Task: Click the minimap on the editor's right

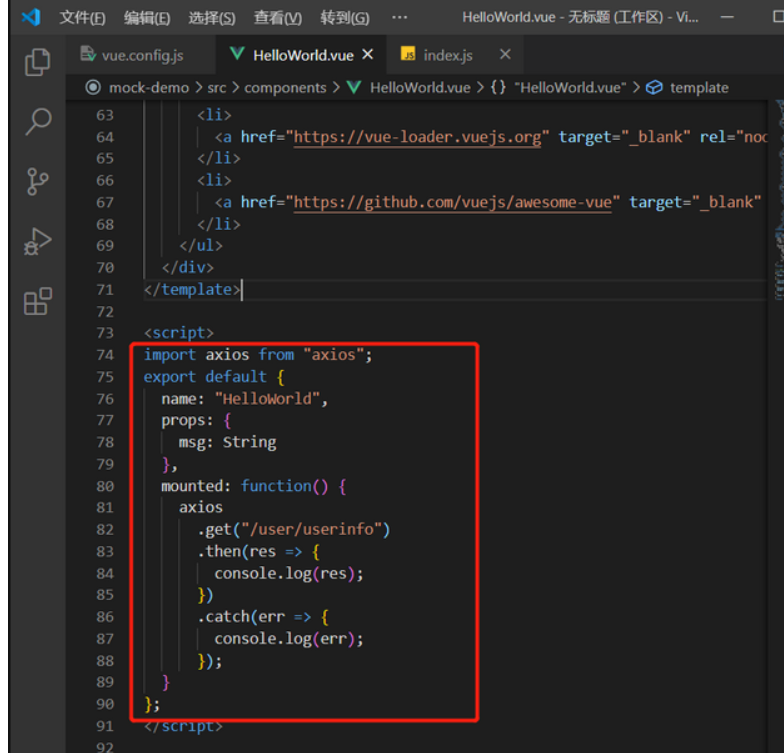Action: click(x=778, y=200)
